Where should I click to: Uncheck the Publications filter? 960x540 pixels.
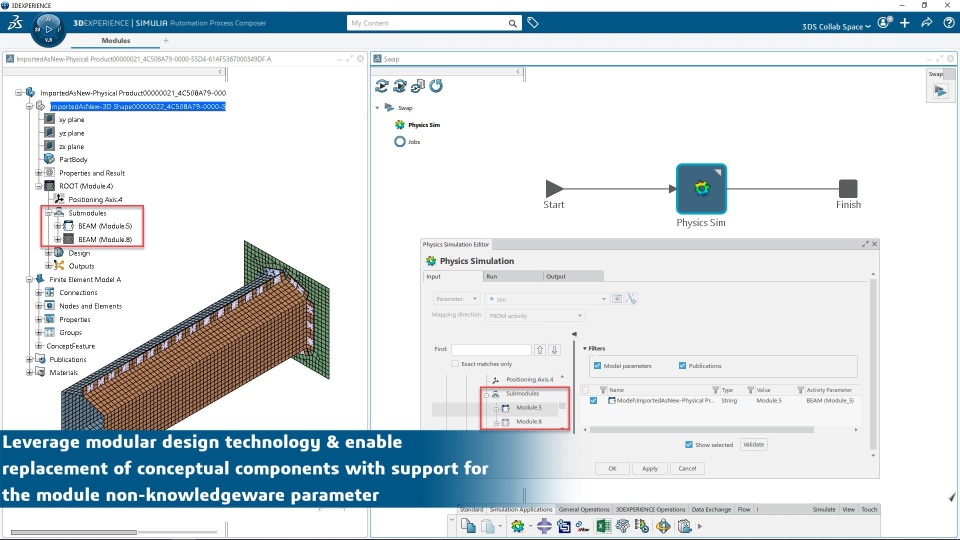(x=682, y=366)
